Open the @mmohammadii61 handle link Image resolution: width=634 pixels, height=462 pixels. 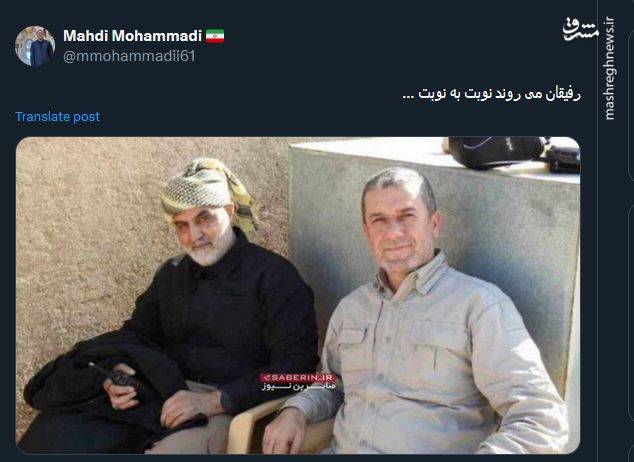coord(129,56)
